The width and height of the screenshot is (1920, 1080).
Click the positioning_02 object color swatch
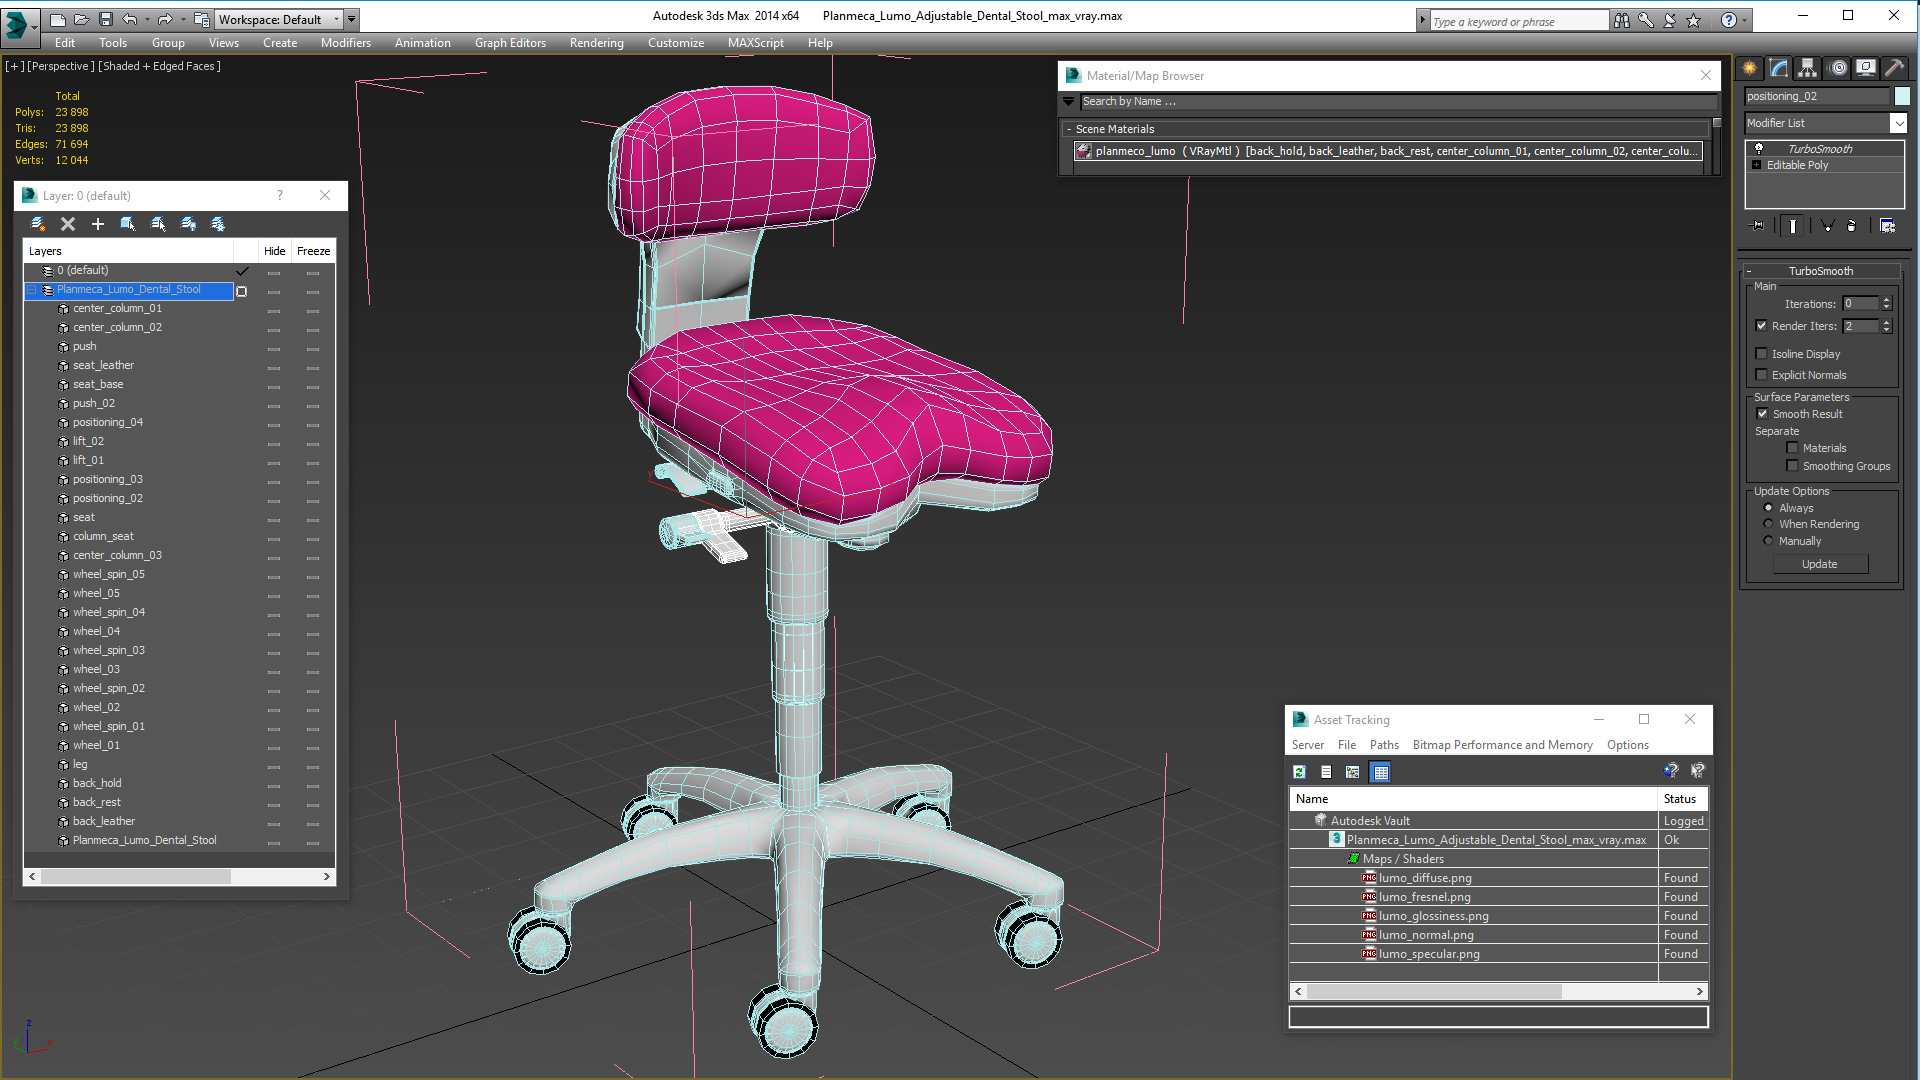pos(1902,96)
